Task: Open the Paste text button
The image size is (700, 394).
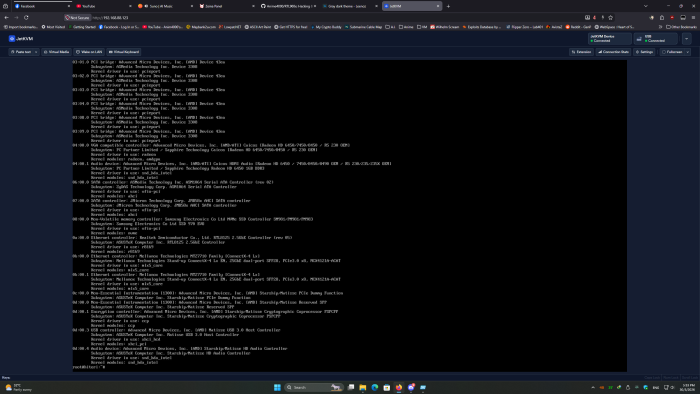Action: click(21, 52)
